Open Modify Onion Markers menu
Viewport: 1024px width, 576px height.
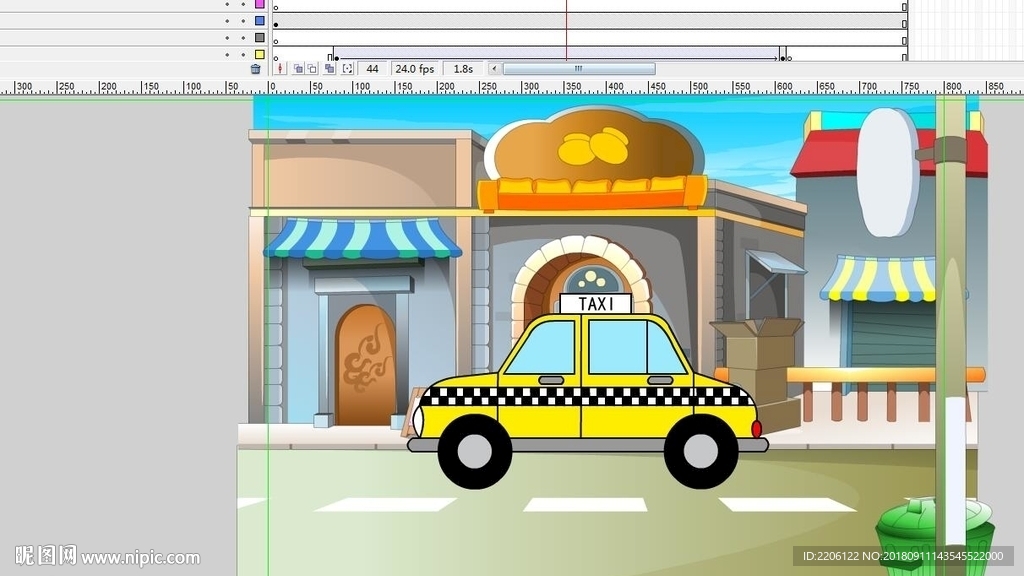coord(347,69)
